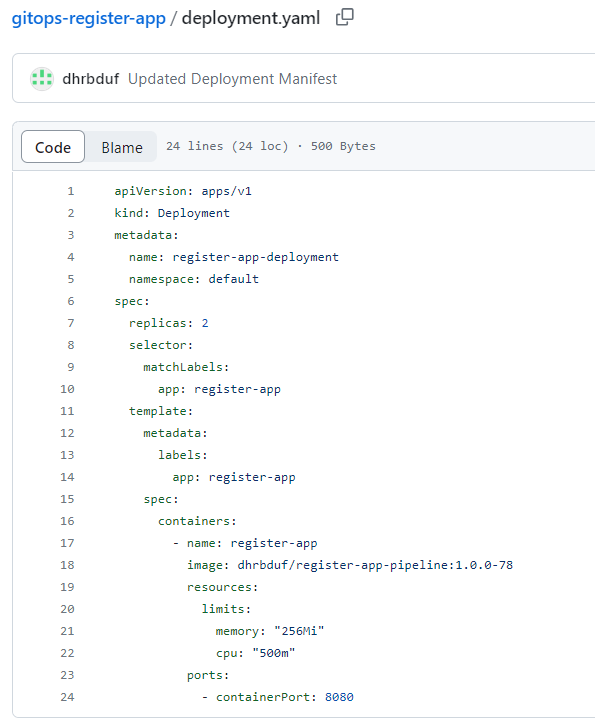Click the 'spec:' text on line 15

[161, 499]
